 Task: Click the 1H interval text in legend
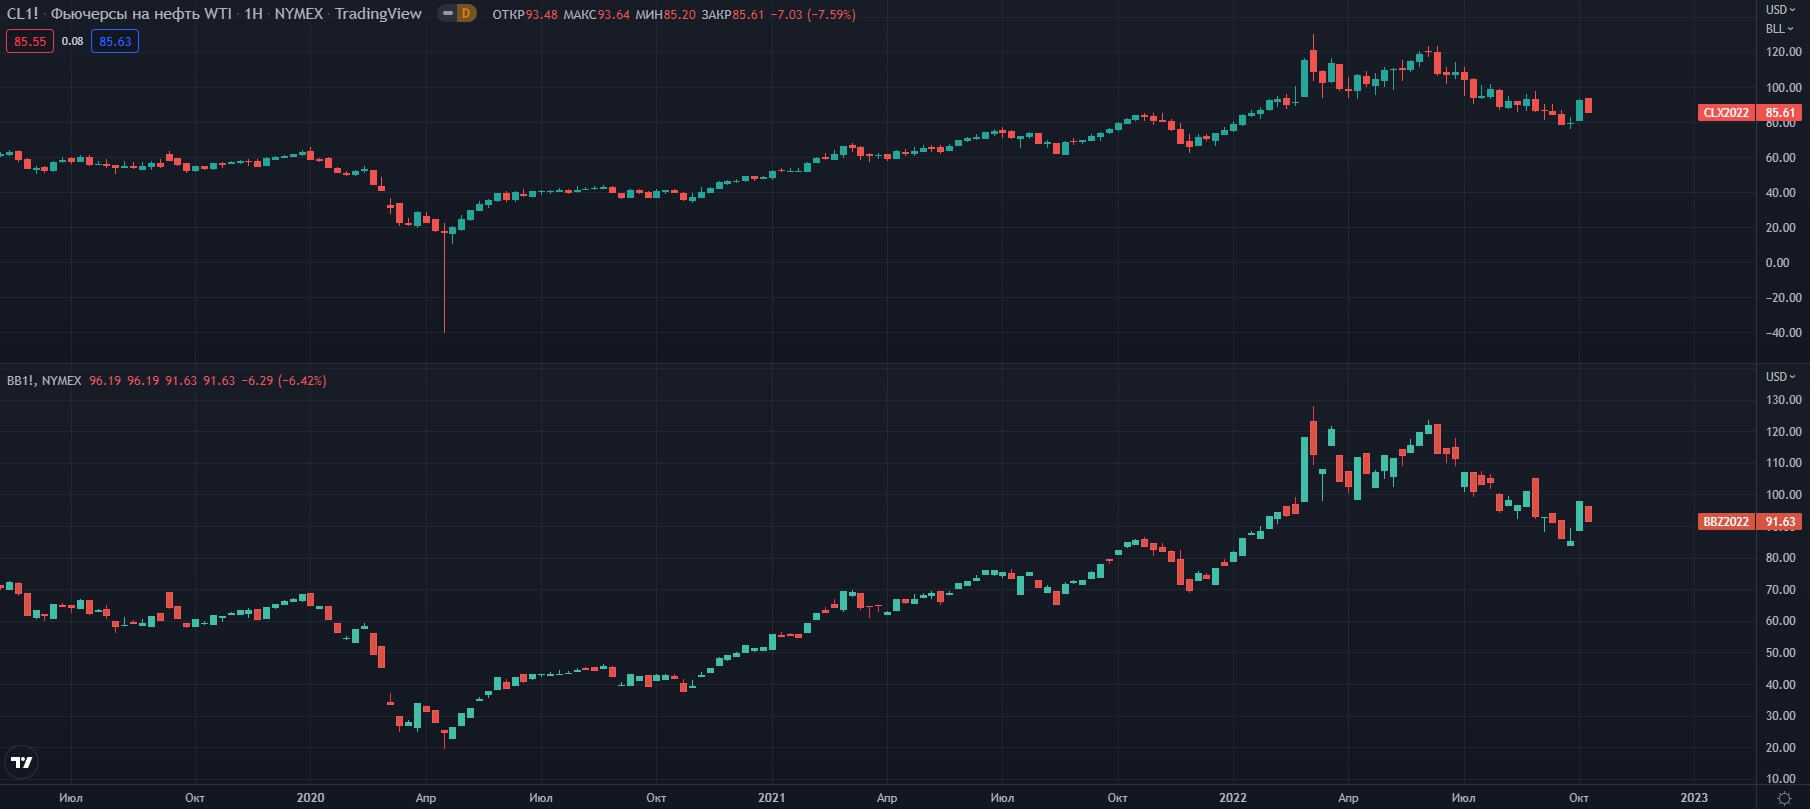click(253, 14)
